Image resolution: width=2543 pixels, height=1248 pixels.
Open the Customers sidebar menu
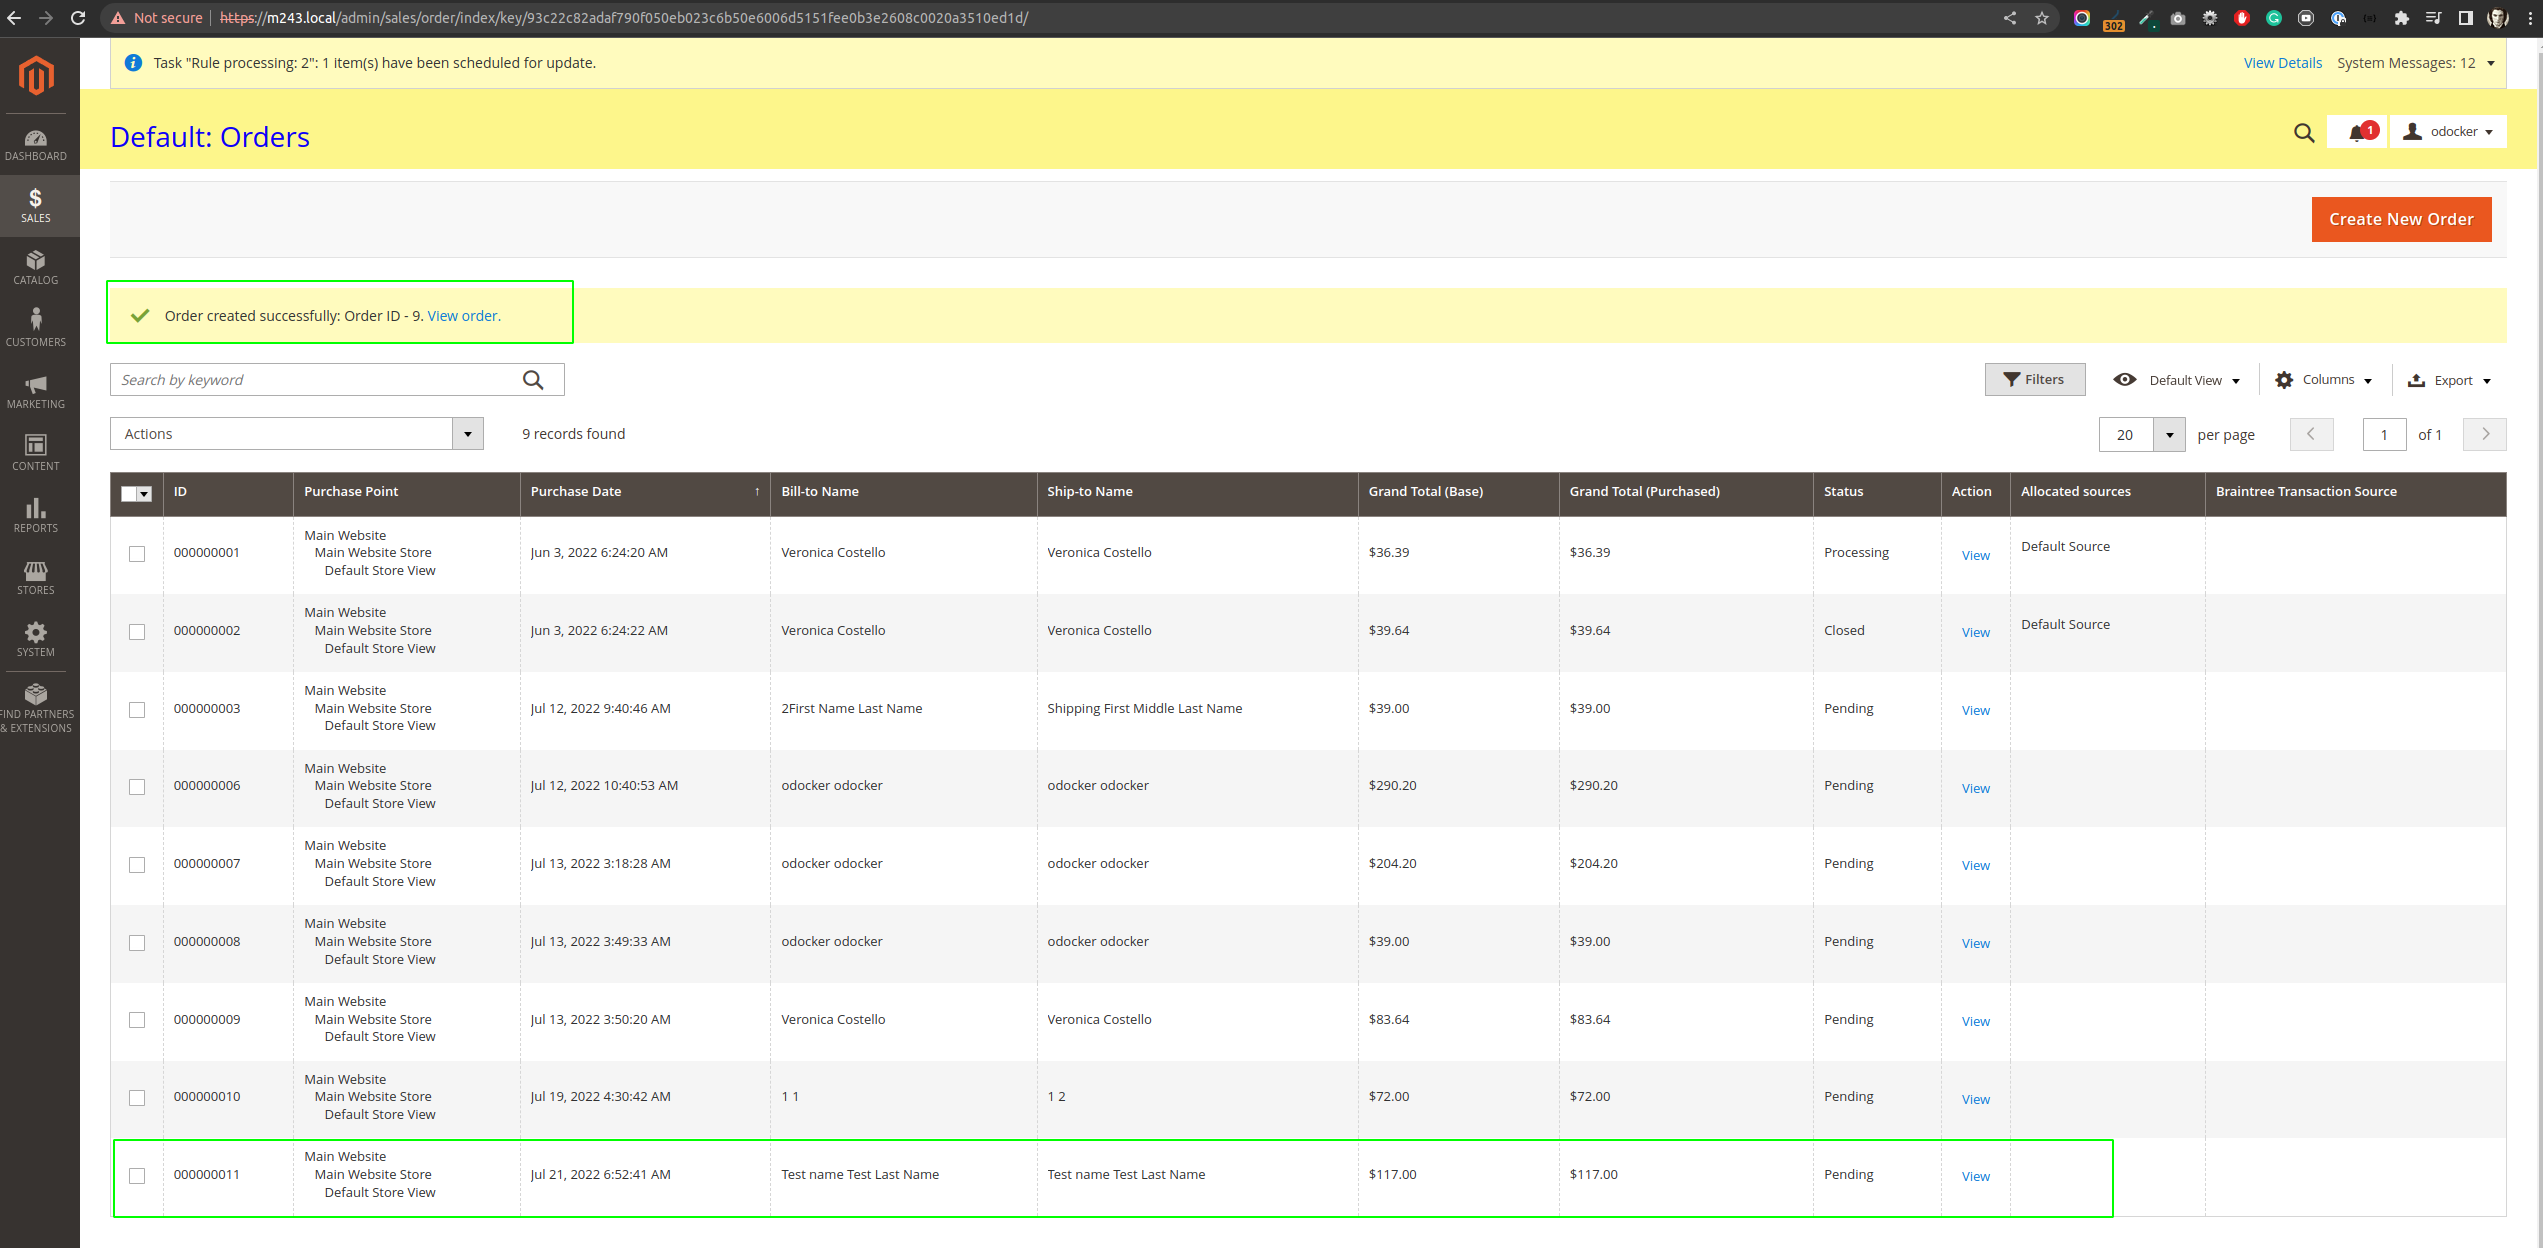click(x=36, y=329)
